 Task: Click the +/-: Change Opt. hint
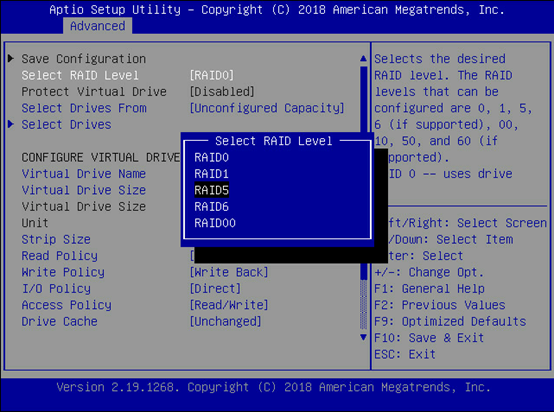(x=429, y=272)
